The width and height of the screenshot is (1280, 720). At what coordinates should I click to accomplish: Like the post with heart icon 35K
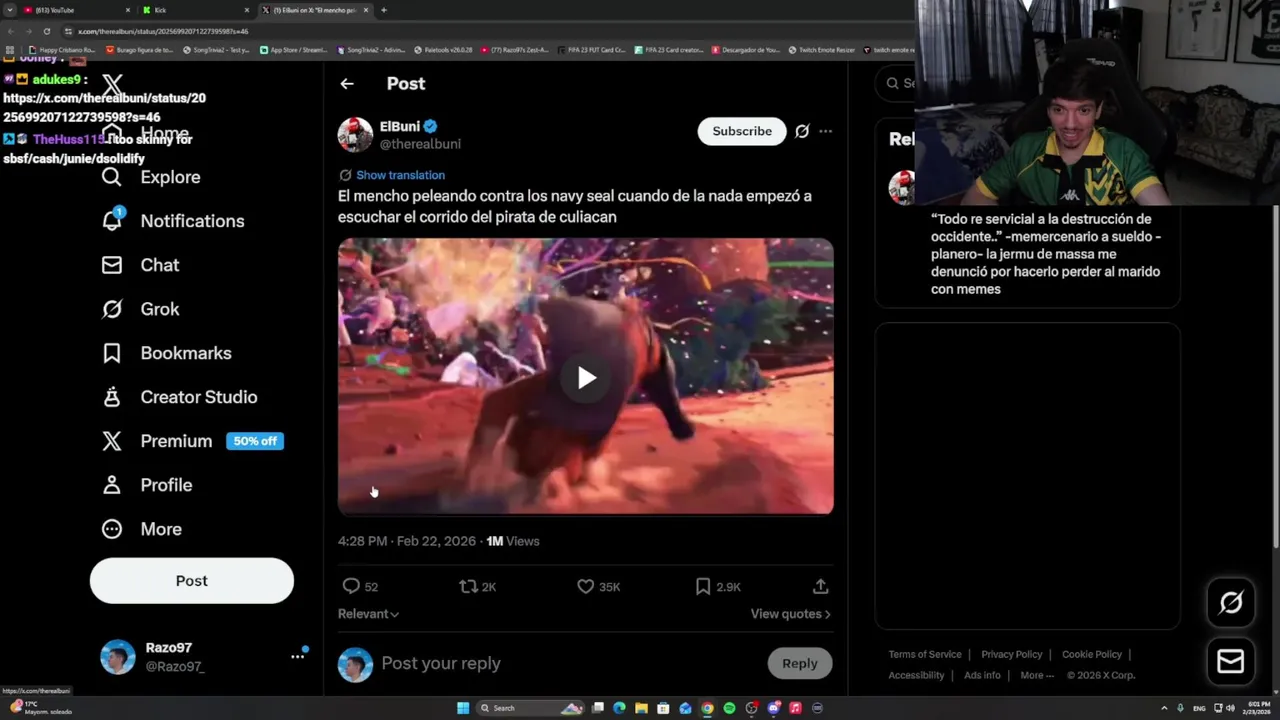pos(599,587)
